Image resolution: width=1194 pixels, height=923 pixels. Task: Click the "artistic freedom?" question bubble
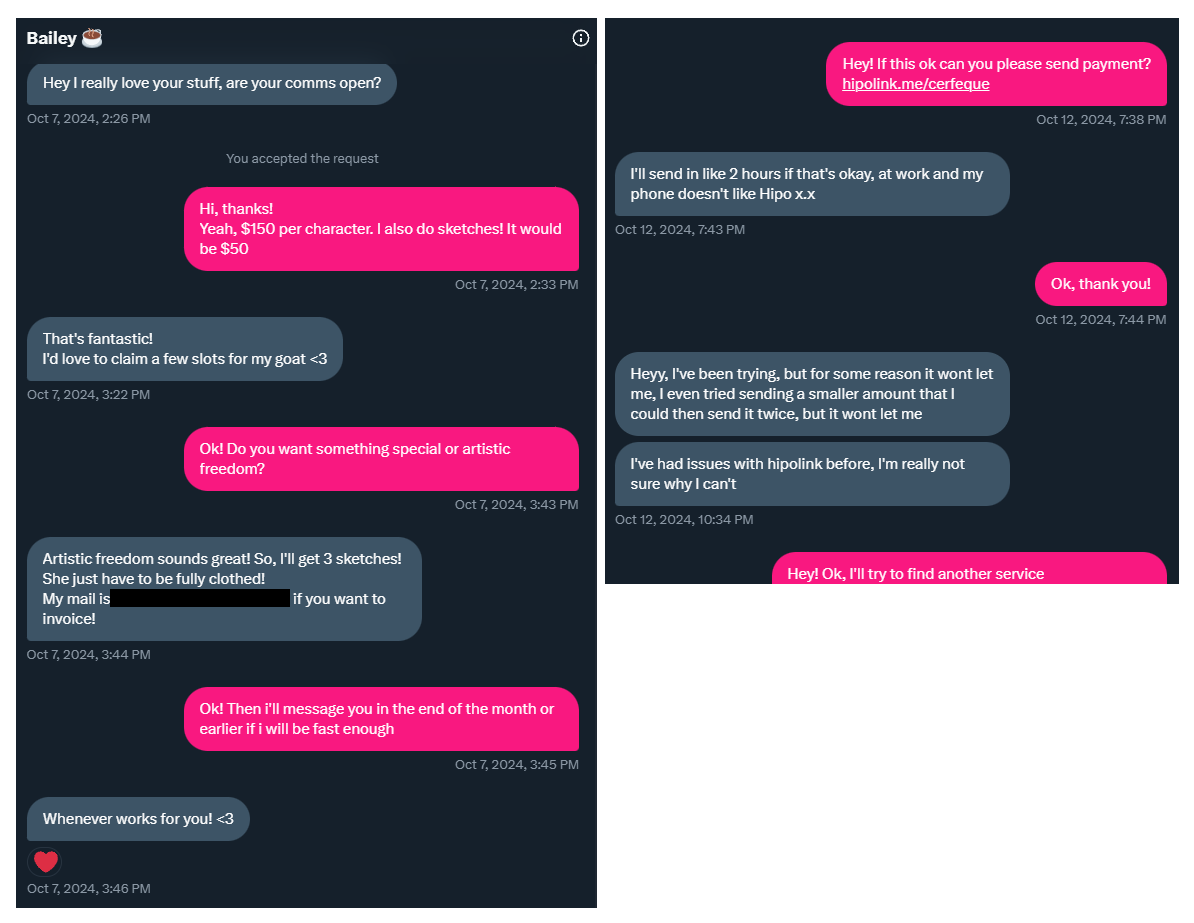381,459
